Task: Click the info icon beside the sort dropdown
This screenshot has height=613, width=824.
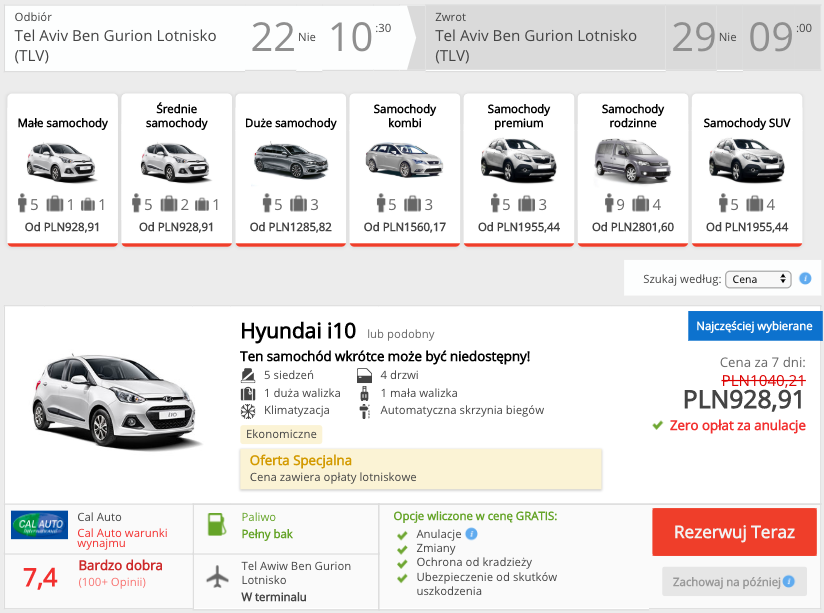Action: tap(805, 278)
